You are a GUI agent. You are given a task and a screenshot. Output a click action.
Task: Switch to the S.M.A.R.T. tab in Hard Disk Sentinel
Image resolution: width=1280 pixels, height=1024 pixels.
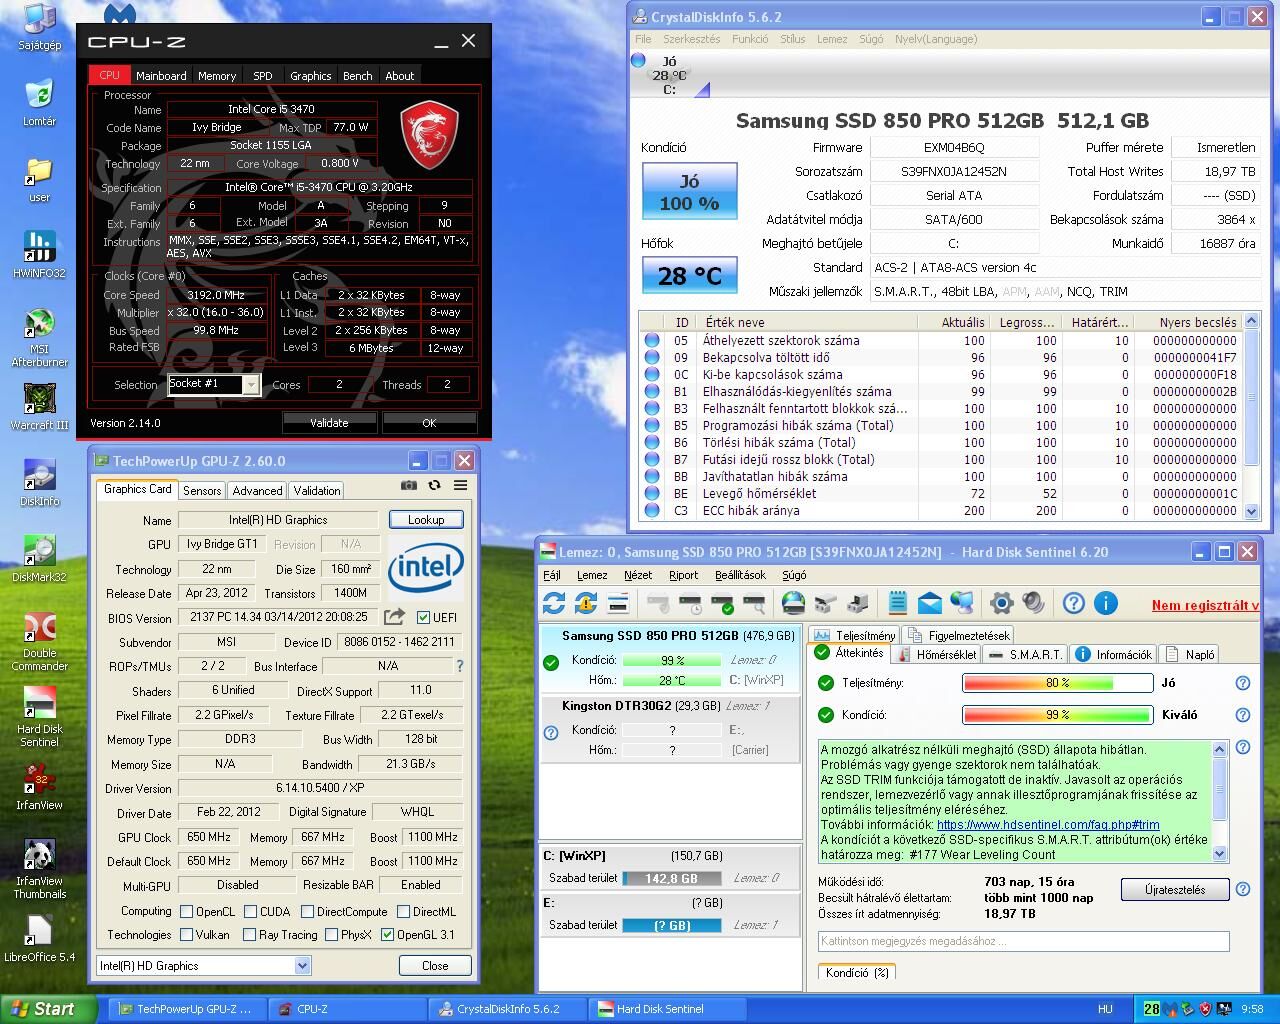(x=1024, y=654)
